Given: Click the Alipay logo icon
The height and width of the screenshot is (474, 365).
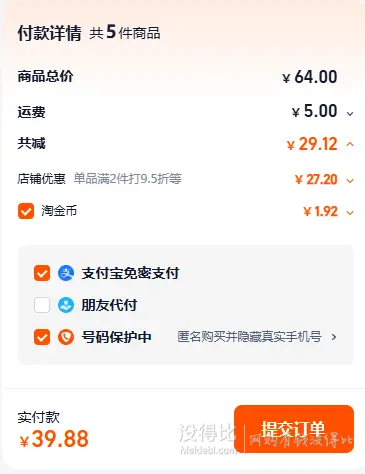Looking at the screenshot, I should coord(66,273).
